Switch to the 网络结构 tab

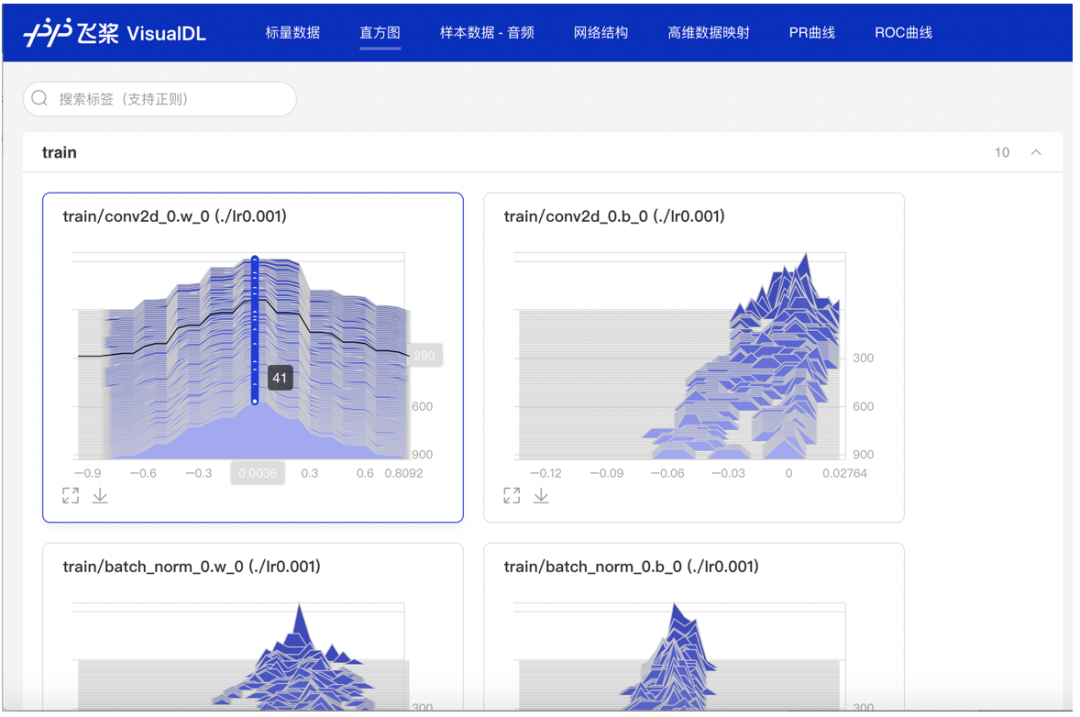(601, 32)
